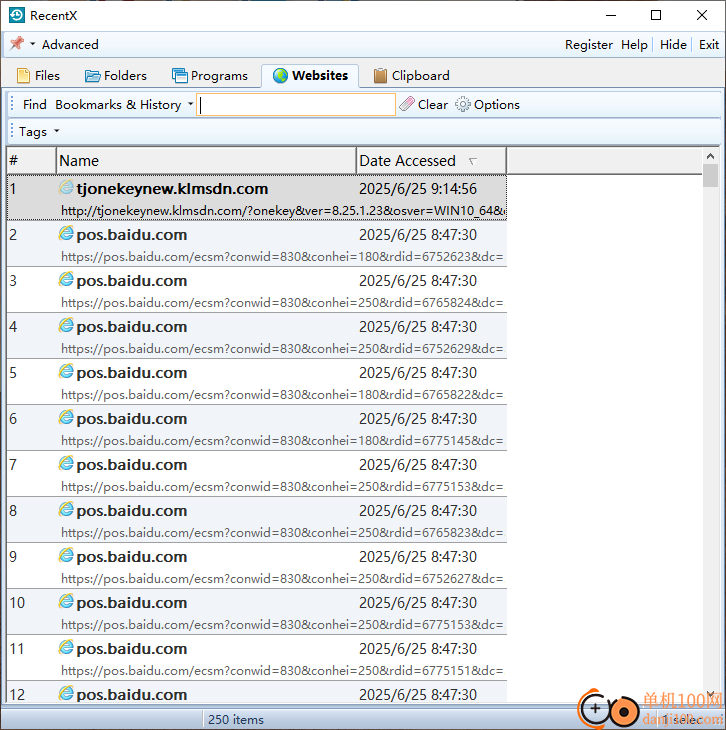This screenshot has height=730, width=726.
Task: Click the Websites globe icon
Action: pyautogui.click(x=280, y=75)
